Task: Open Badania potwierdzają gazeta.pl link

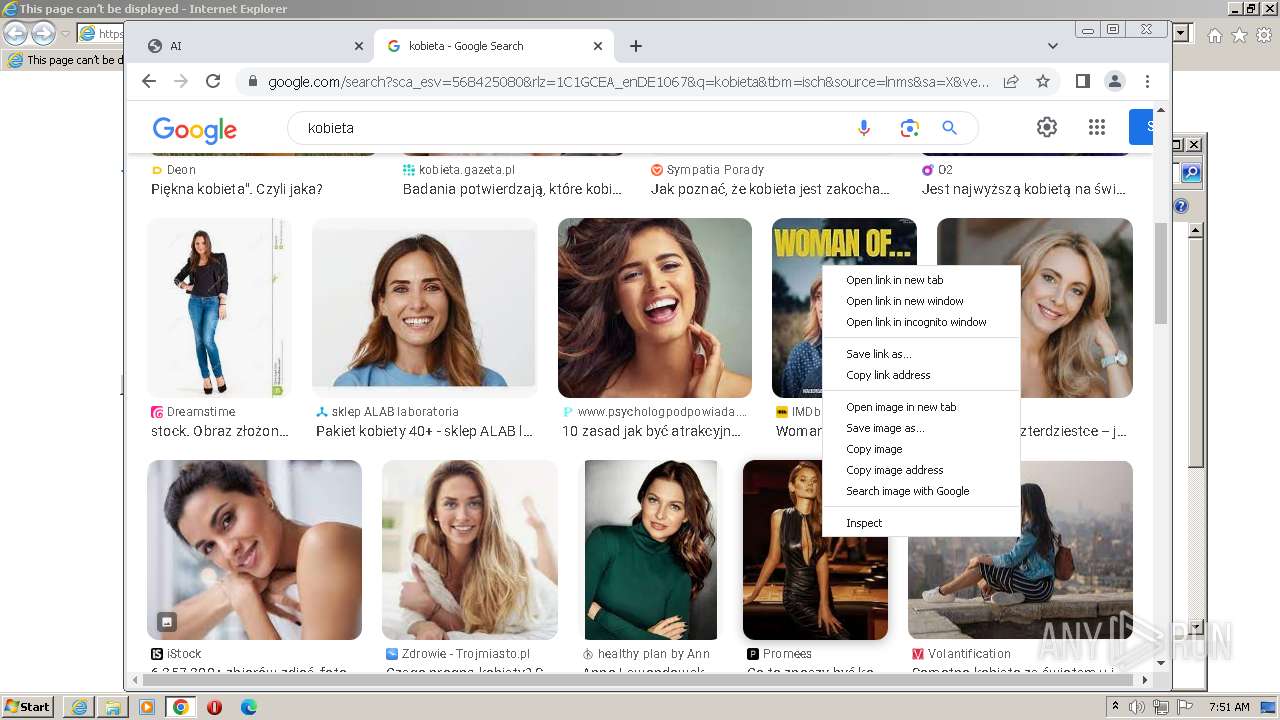Action: tap(512, 189)
